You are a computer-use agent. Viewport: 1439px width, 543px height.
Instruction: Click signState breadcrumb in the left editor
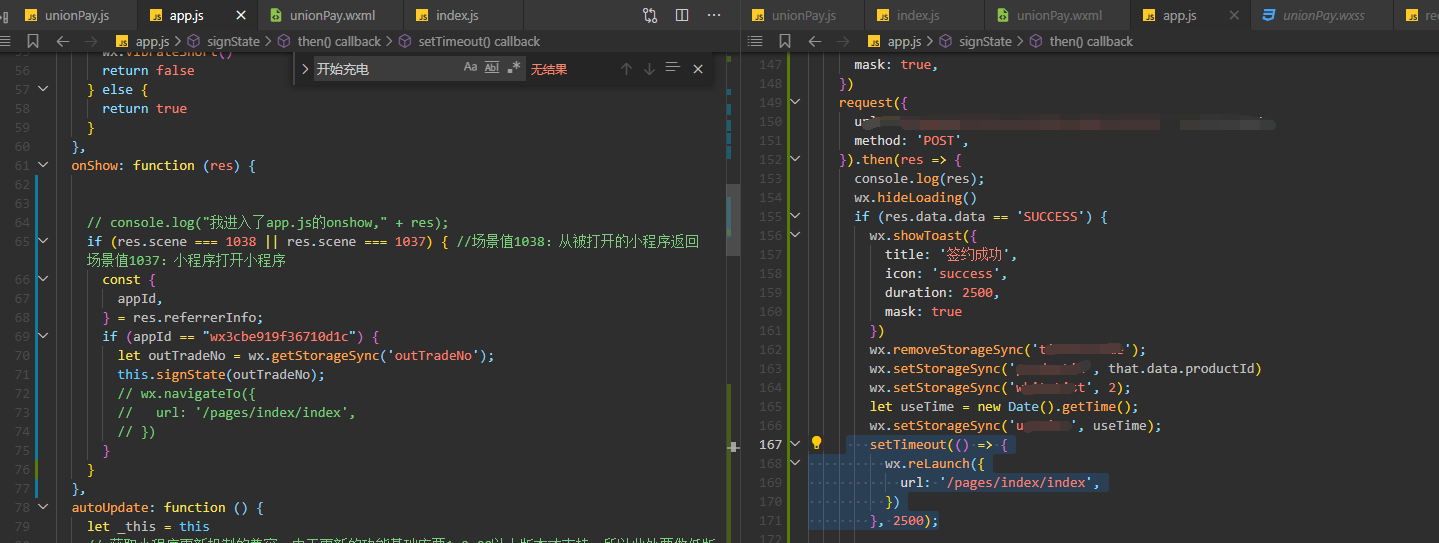click(x=232, y=41)
